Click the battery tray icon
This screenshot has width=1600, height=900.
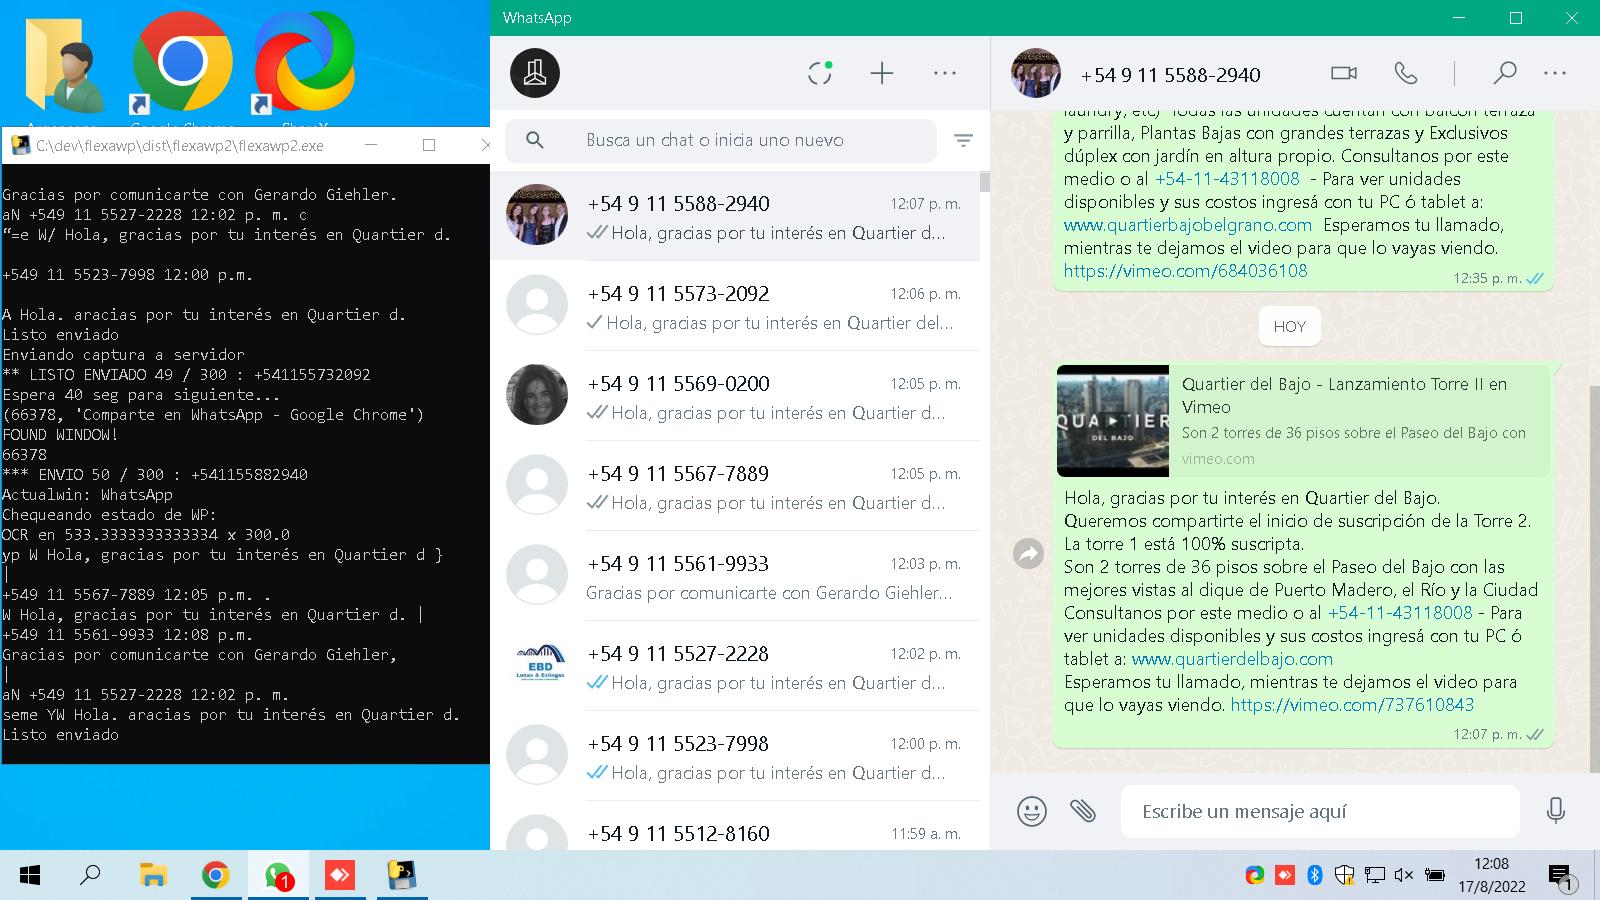[1434, 875]
